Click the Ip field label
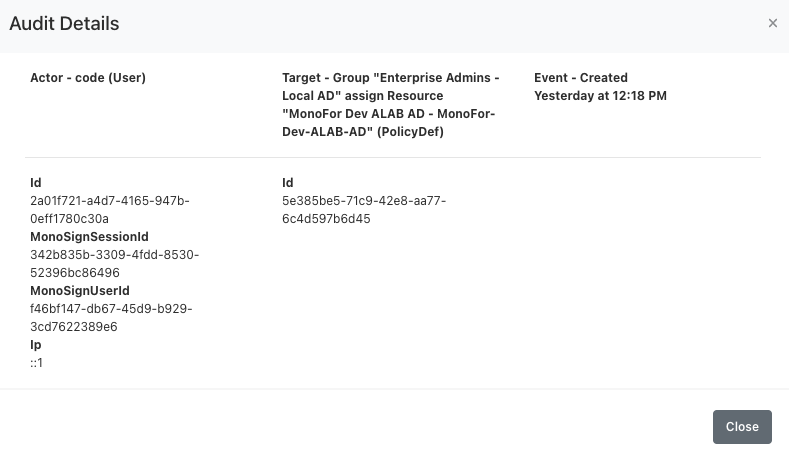 click(x=36, y=345)
